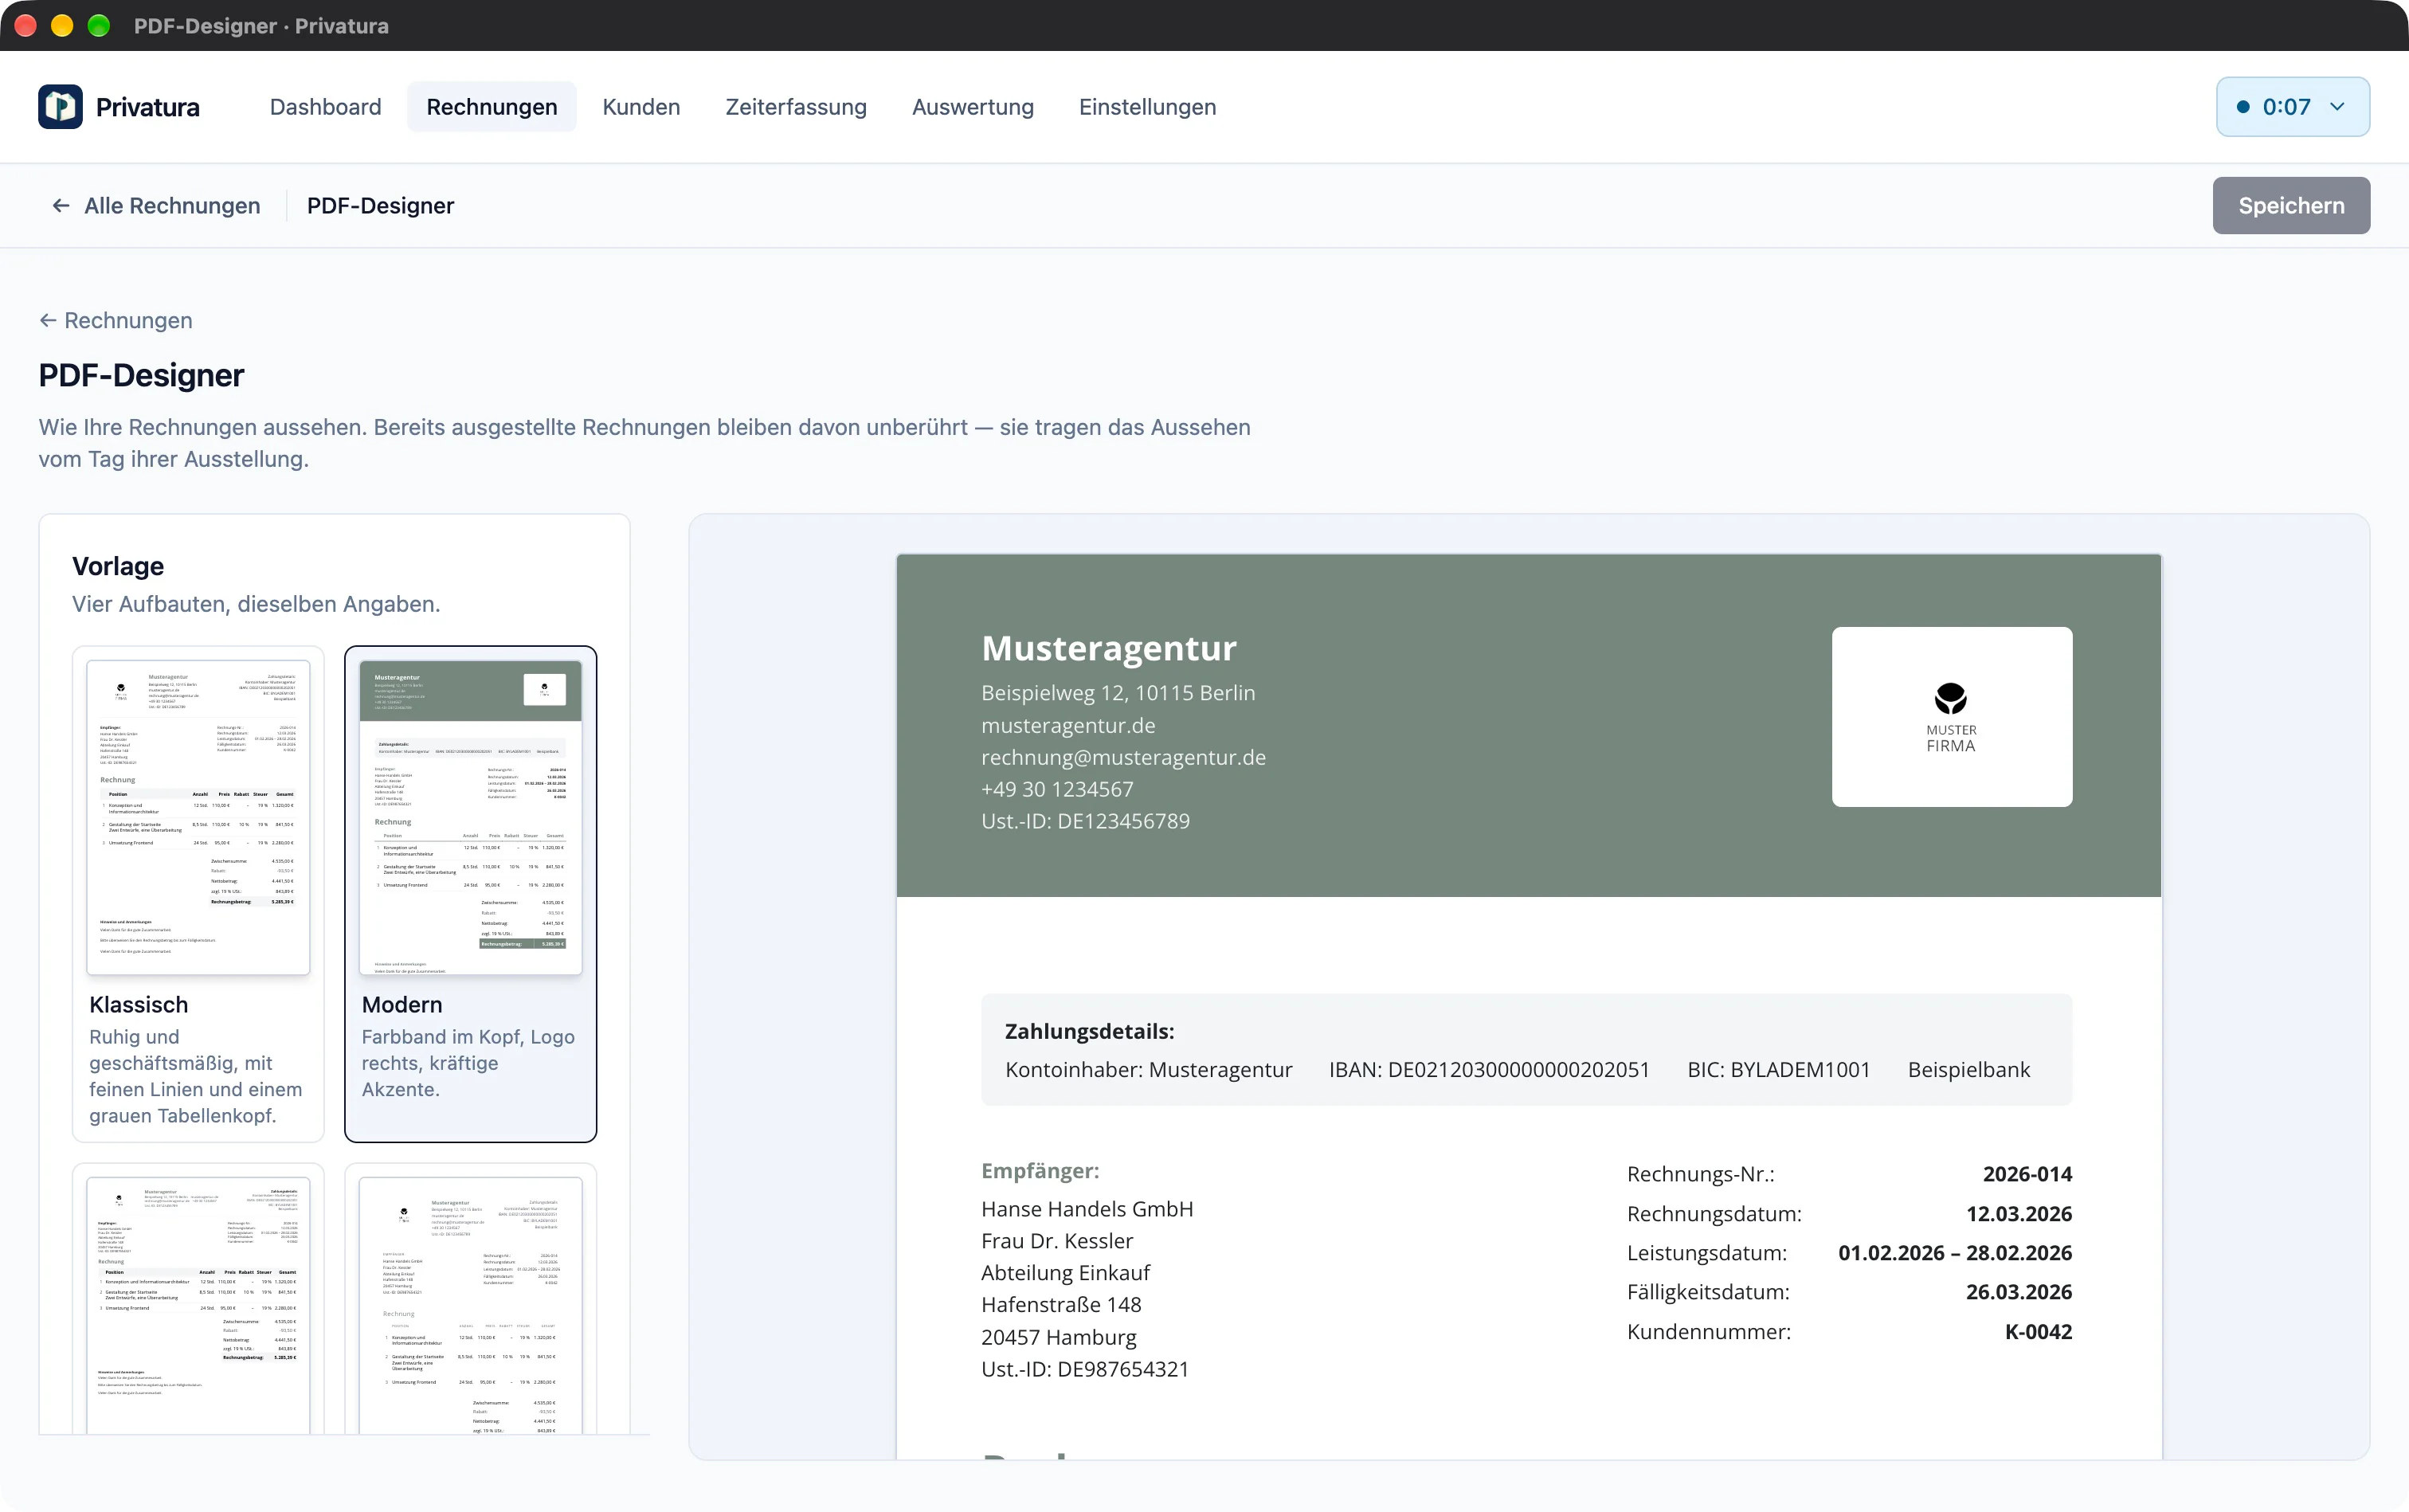Image resolution: width=2409 pixels, height=1512 pixels.
Task: Click the Muster Firma logo in preview
Action: point(1951,717)
